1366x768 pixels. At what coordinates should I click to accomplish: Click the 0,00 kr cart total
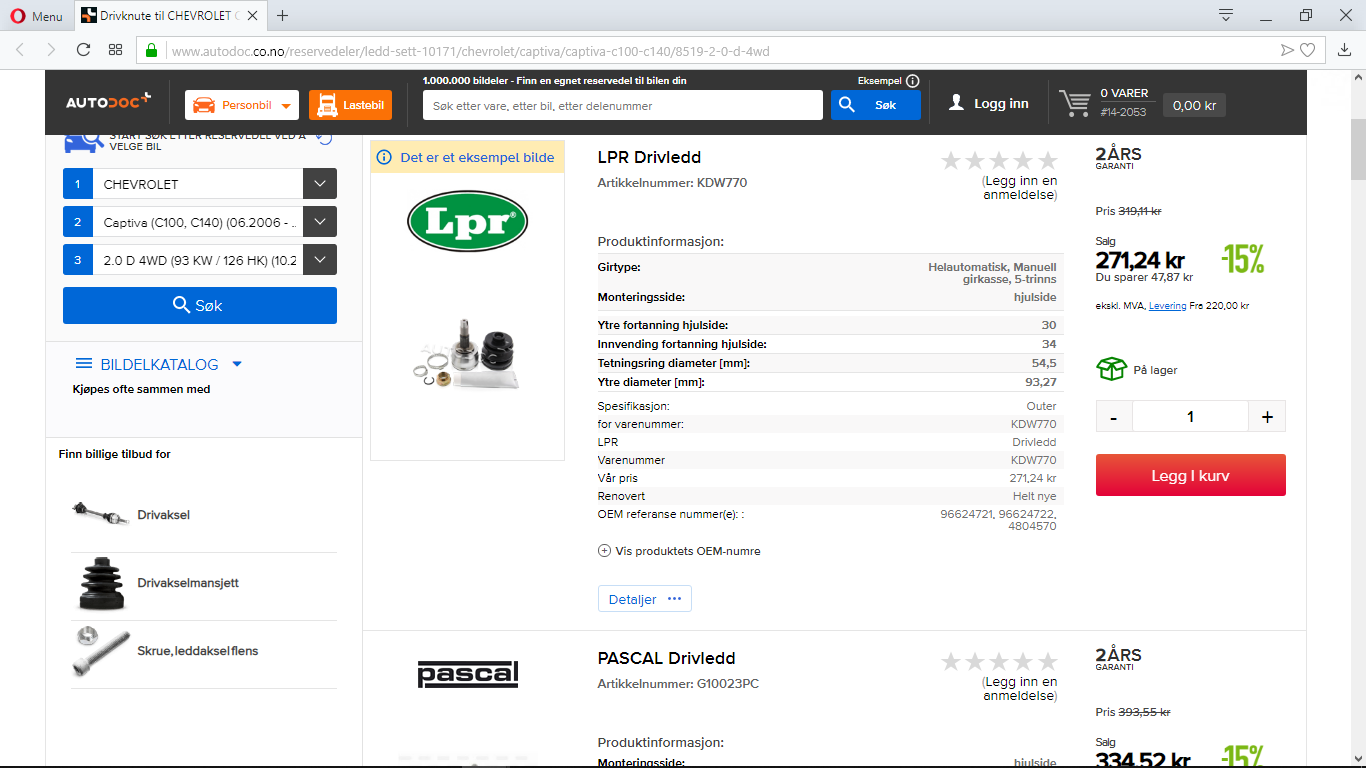click(1194, 105)
